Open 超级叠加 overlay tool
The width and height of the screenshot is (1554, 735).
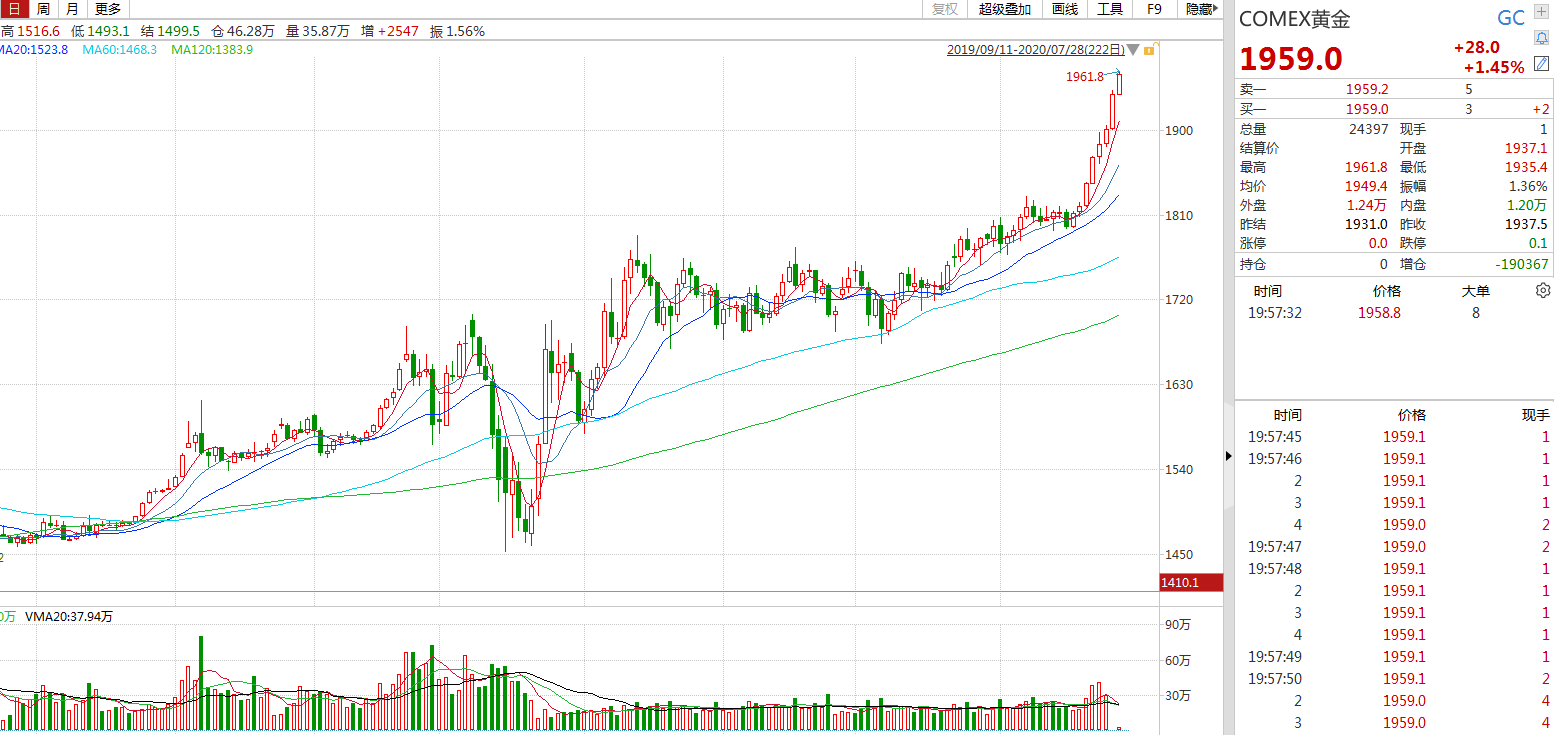point(1005,9)
